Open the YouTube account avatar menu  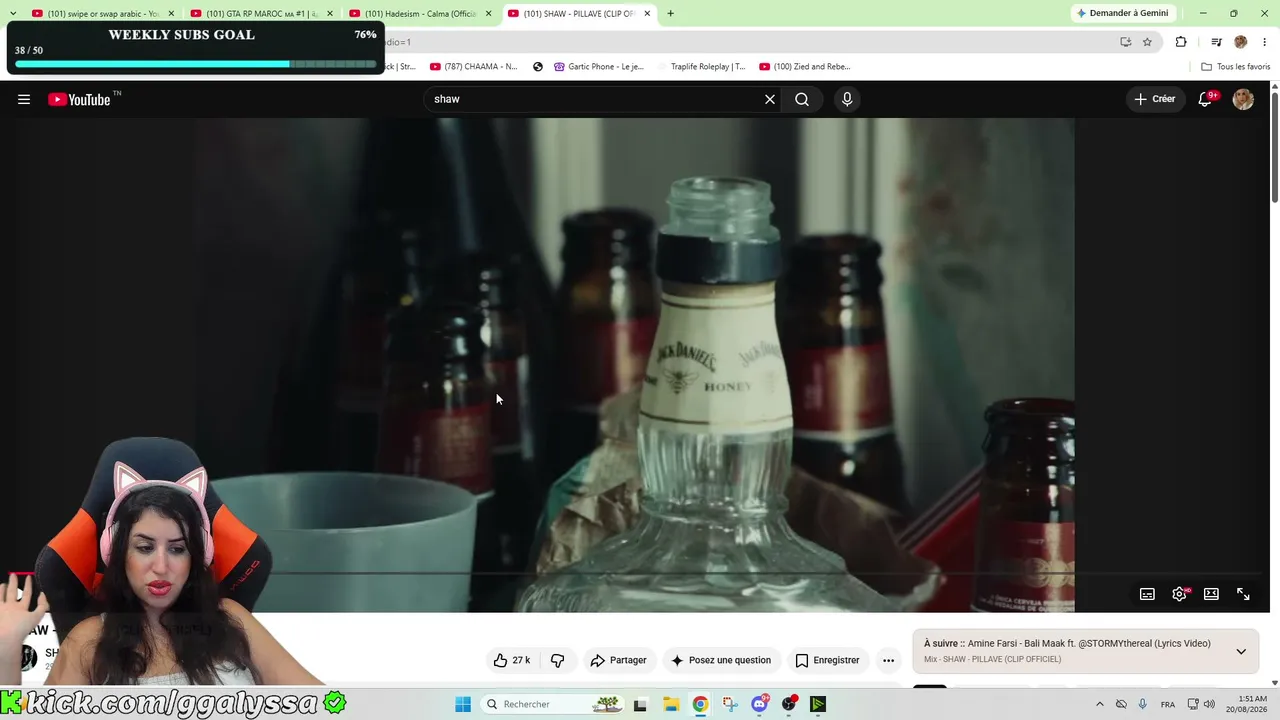pos(1243,99)
